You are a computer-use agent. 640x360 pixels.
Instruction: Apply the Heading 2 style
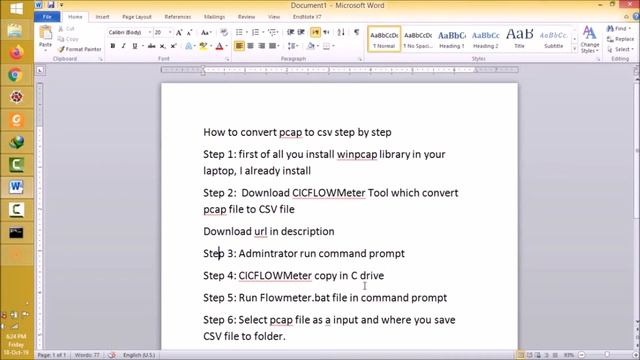(x=486, y=39)
